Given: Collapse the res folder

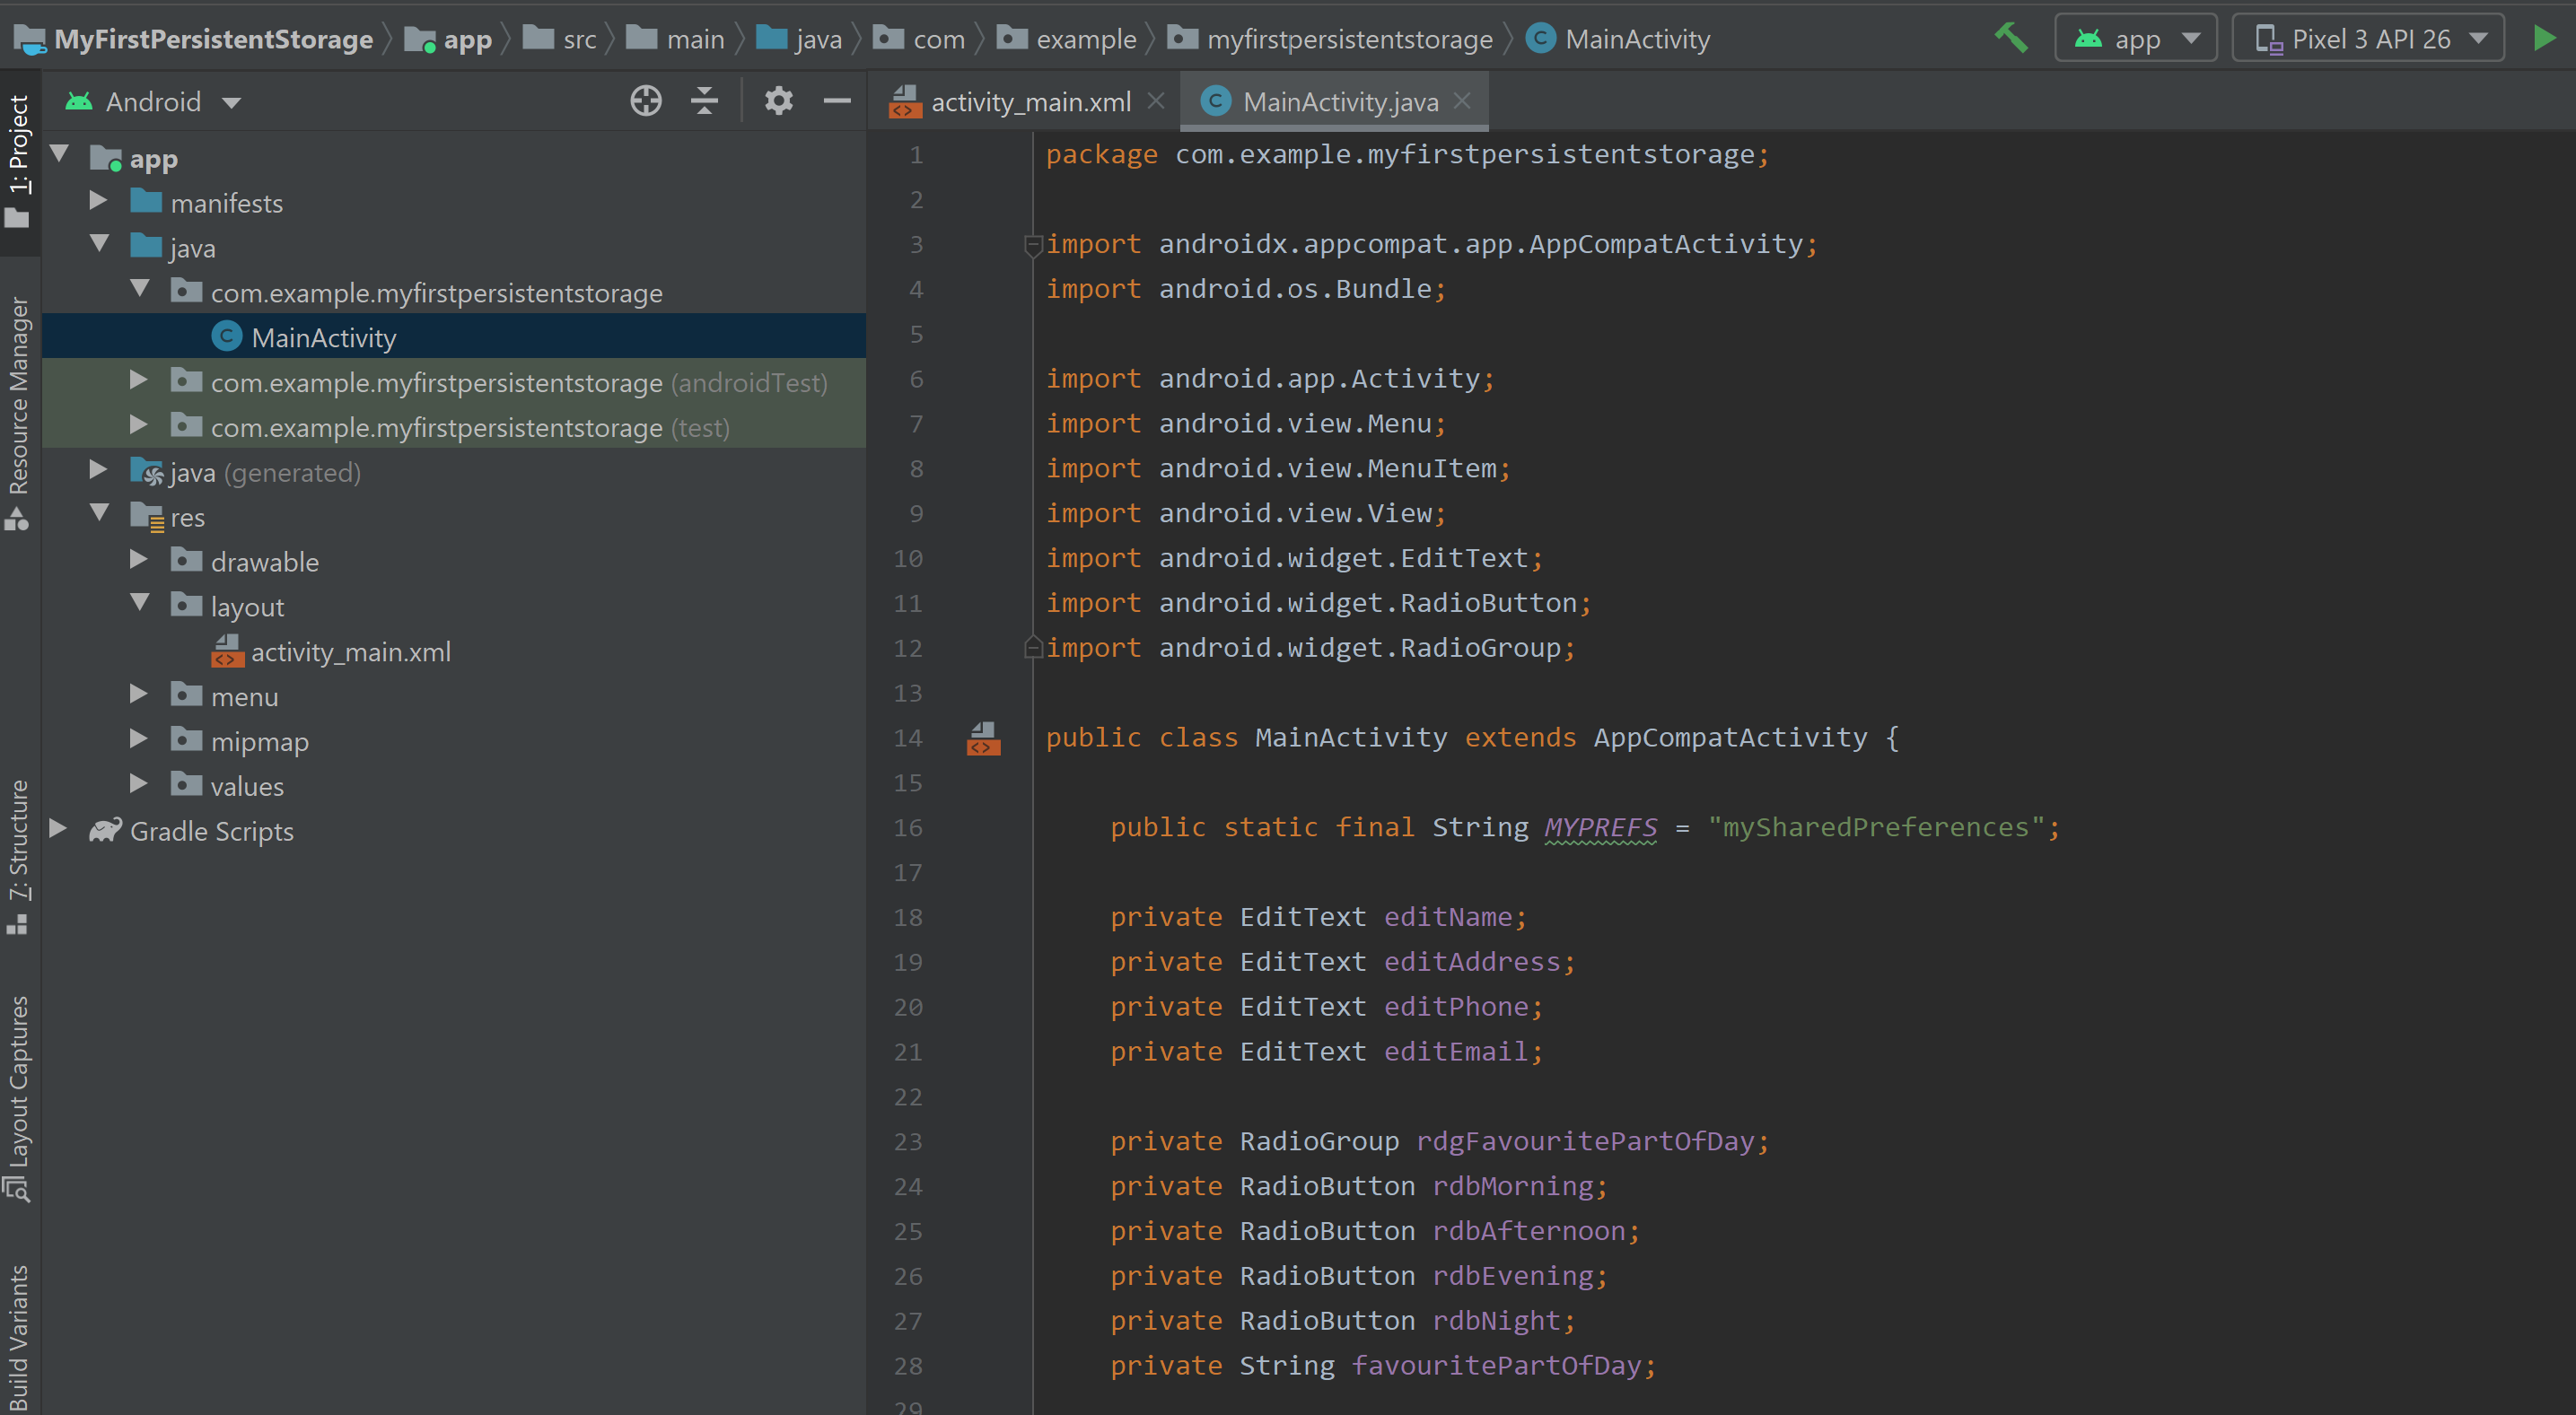Looking at the screenshot, I should 99,513.
